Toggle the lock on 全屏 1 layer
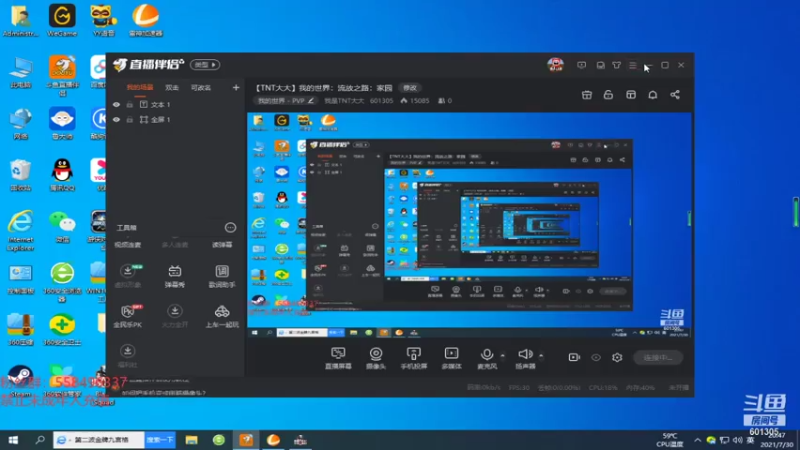Image resolution: width=800 pixels, height=450 pixels. coord(130,119)
